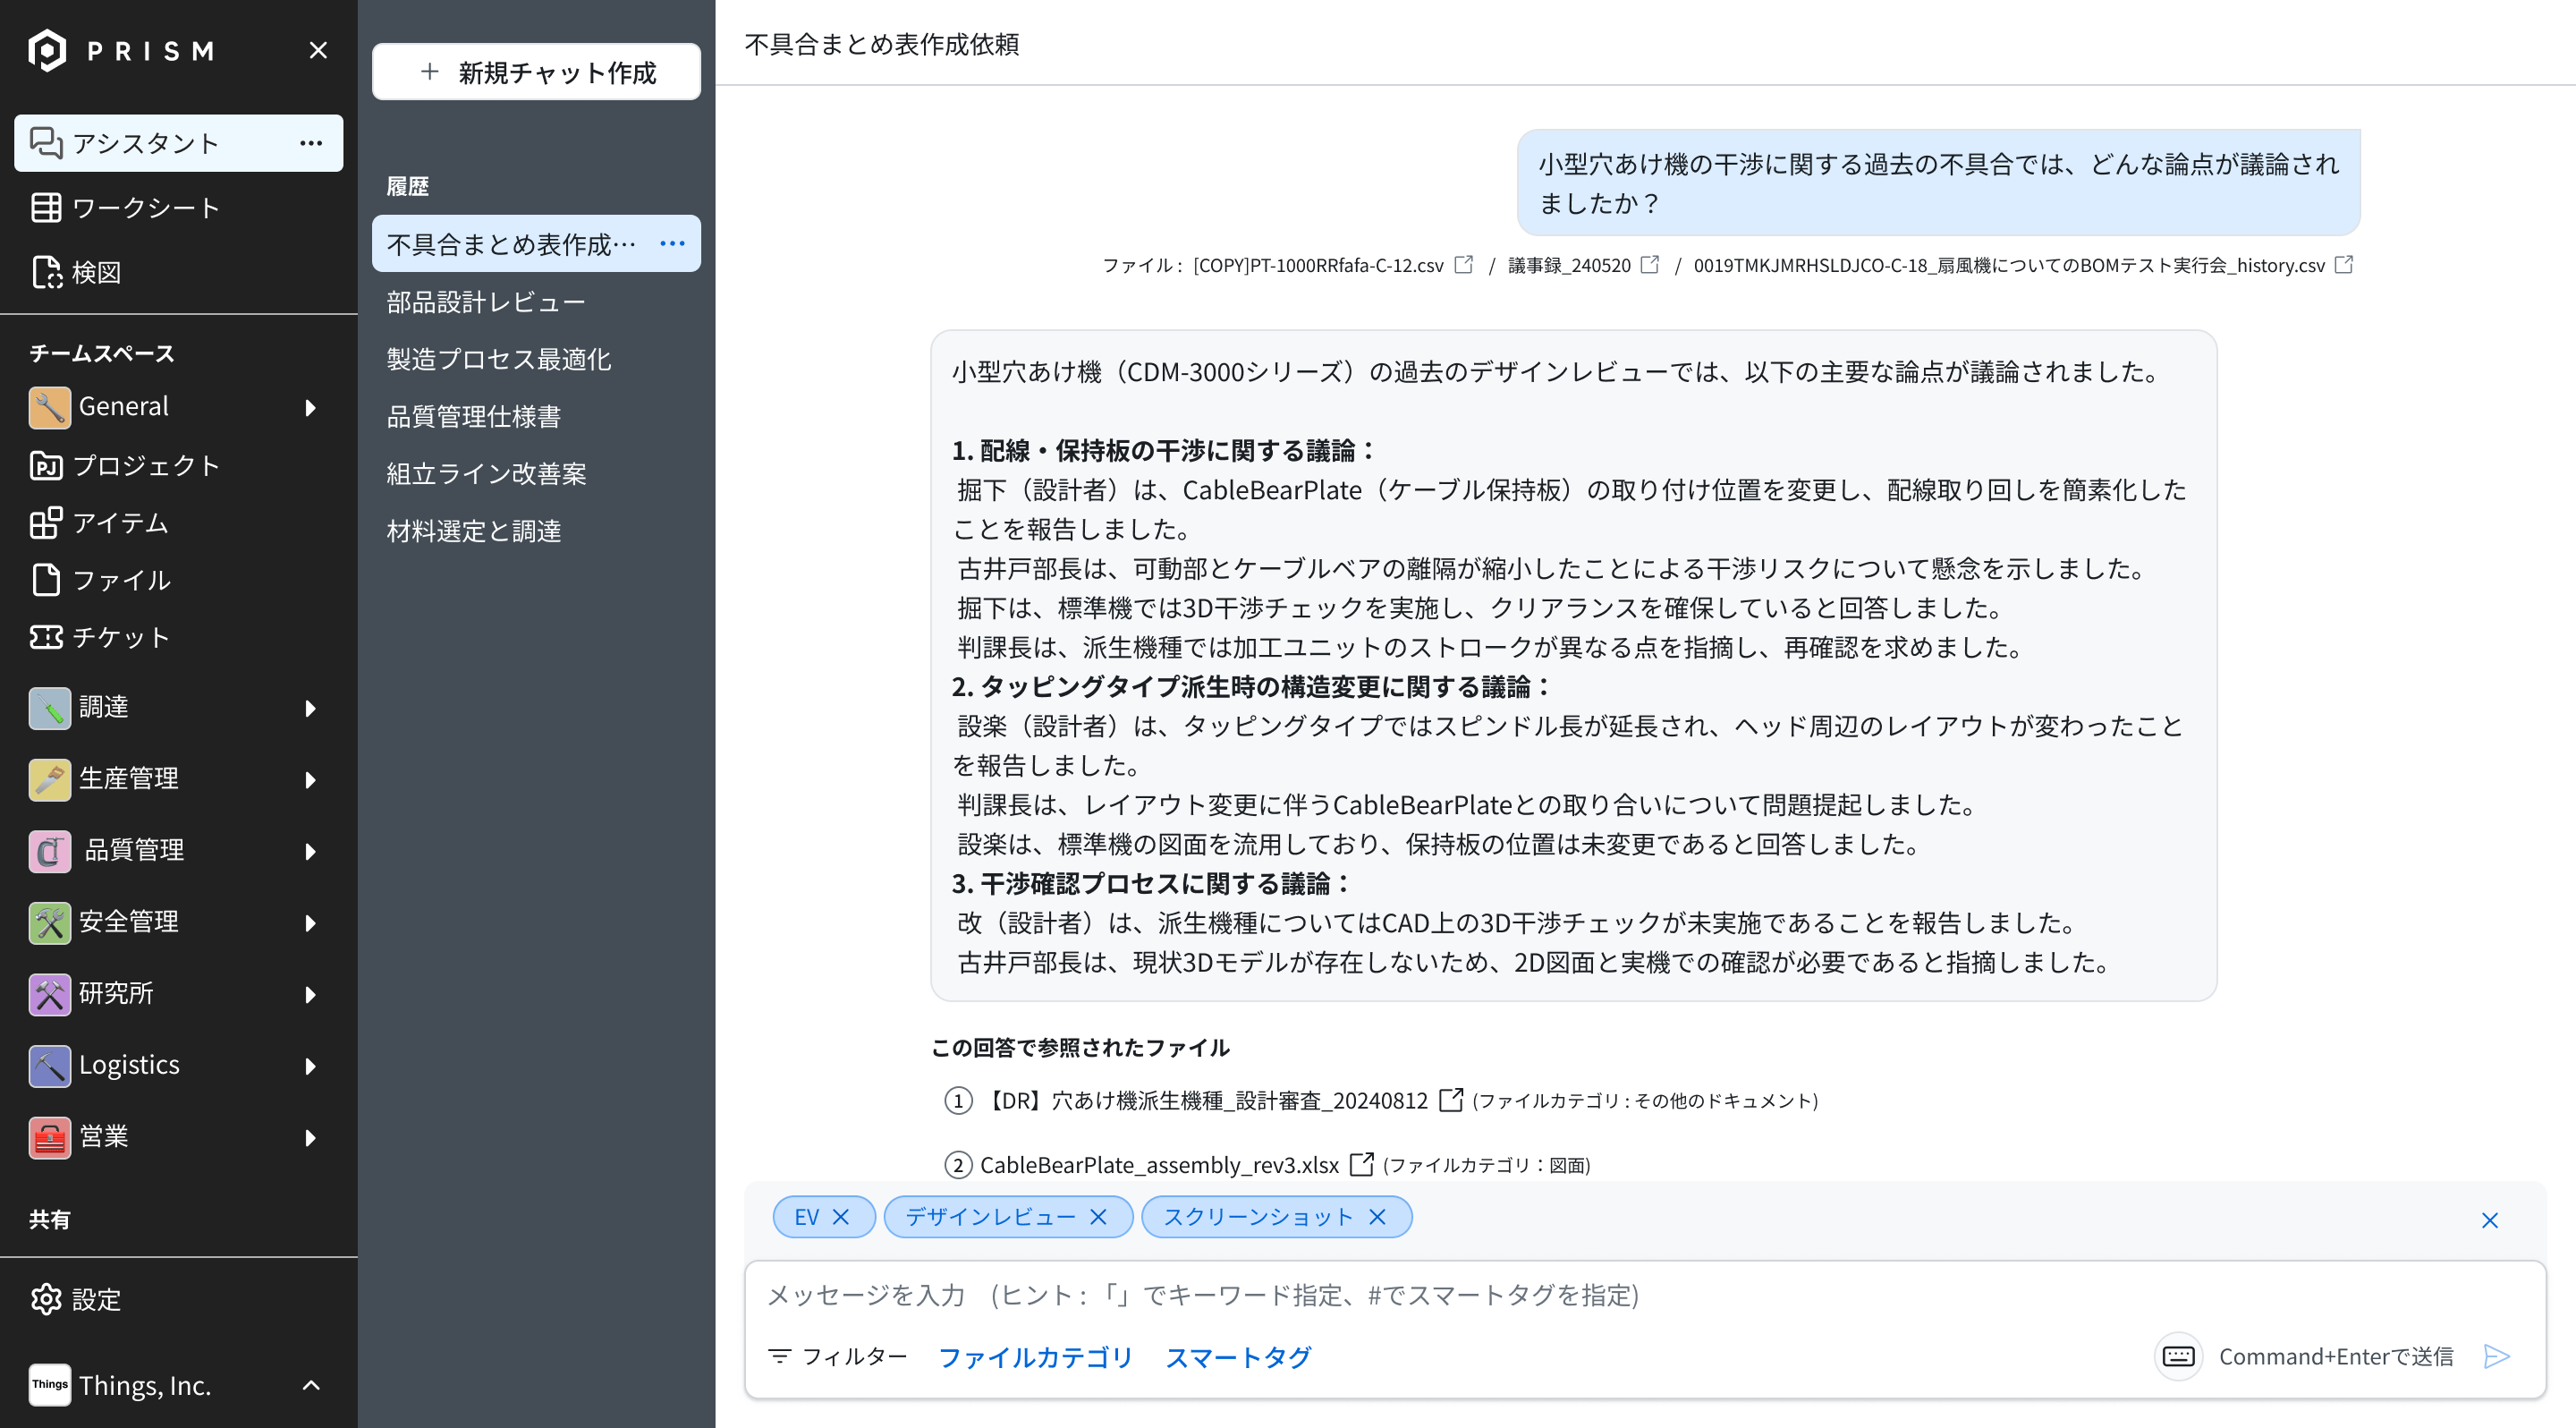Image resolution: width=2576 pixels, height=1428 pixels.
Task: Open the アシスタント options ellipsis
Action: 311,143
